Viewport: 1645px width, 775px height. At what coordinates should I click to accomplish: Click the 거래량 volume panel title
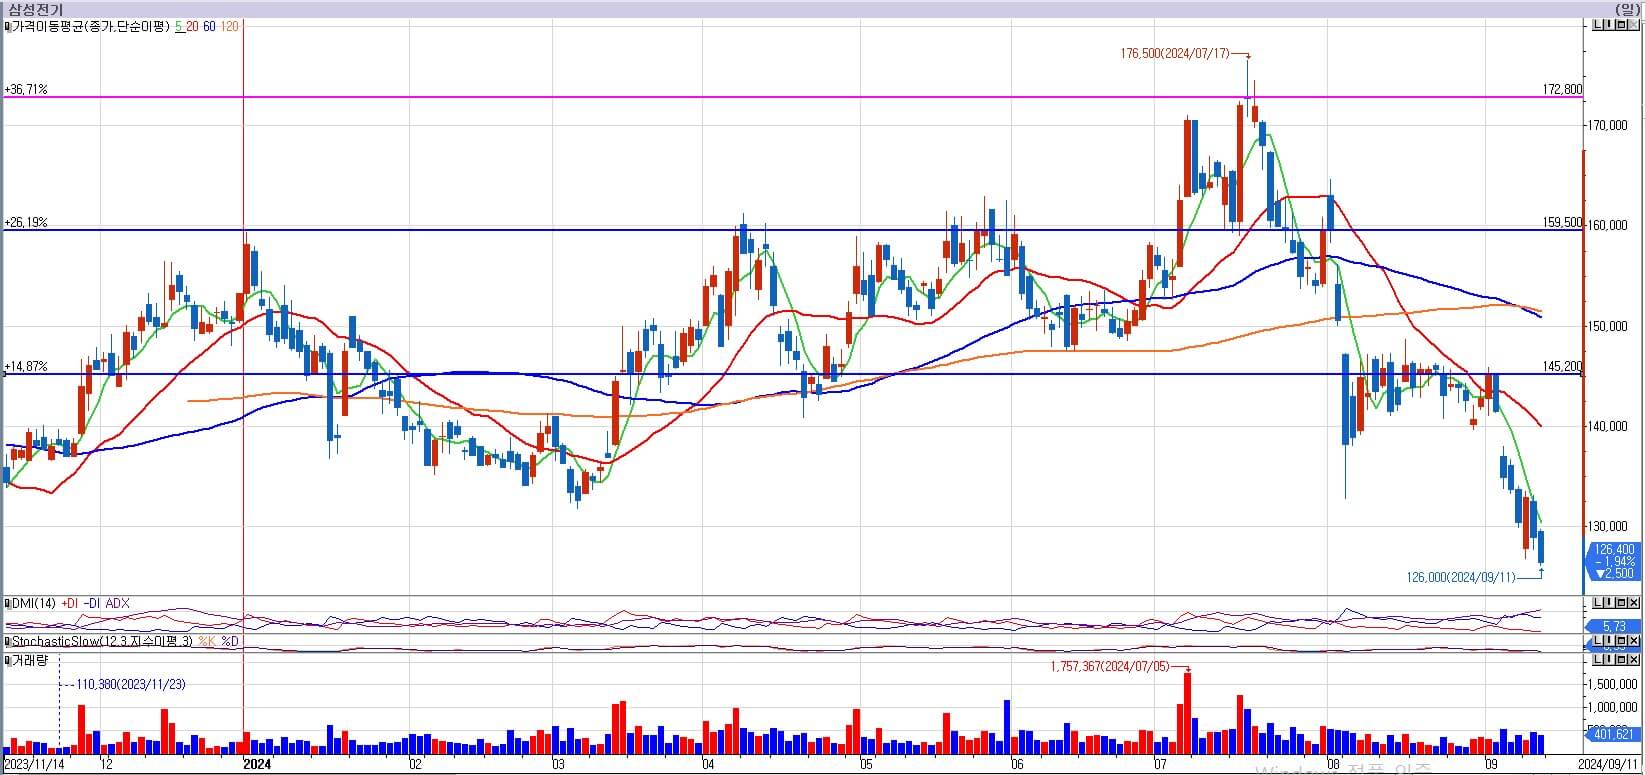28,661
